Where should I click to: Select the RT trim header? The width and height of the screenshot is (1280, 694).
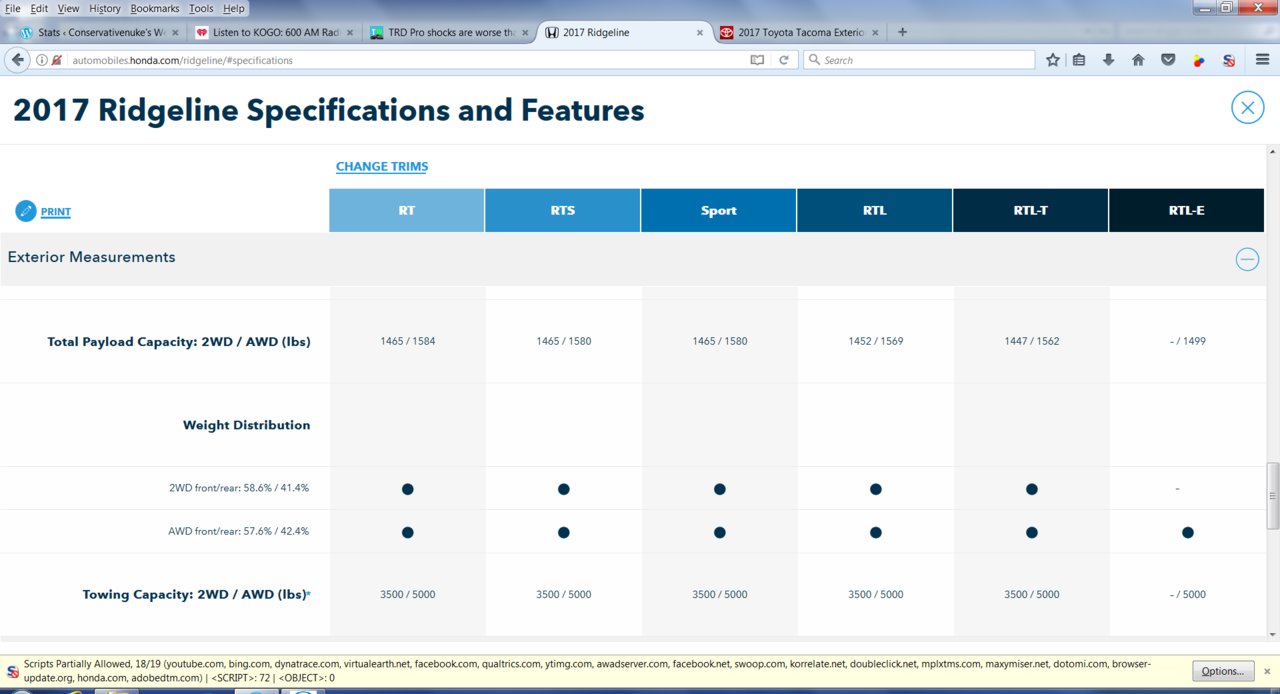[407, 210]
